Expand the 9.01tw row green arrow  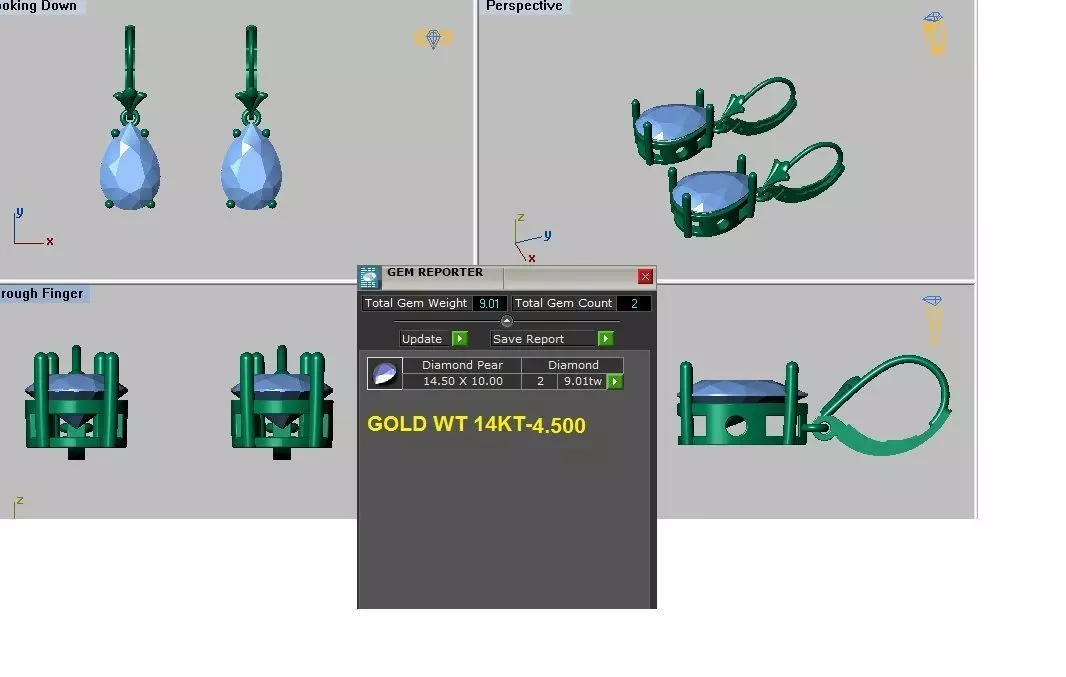tap(615, 381)
